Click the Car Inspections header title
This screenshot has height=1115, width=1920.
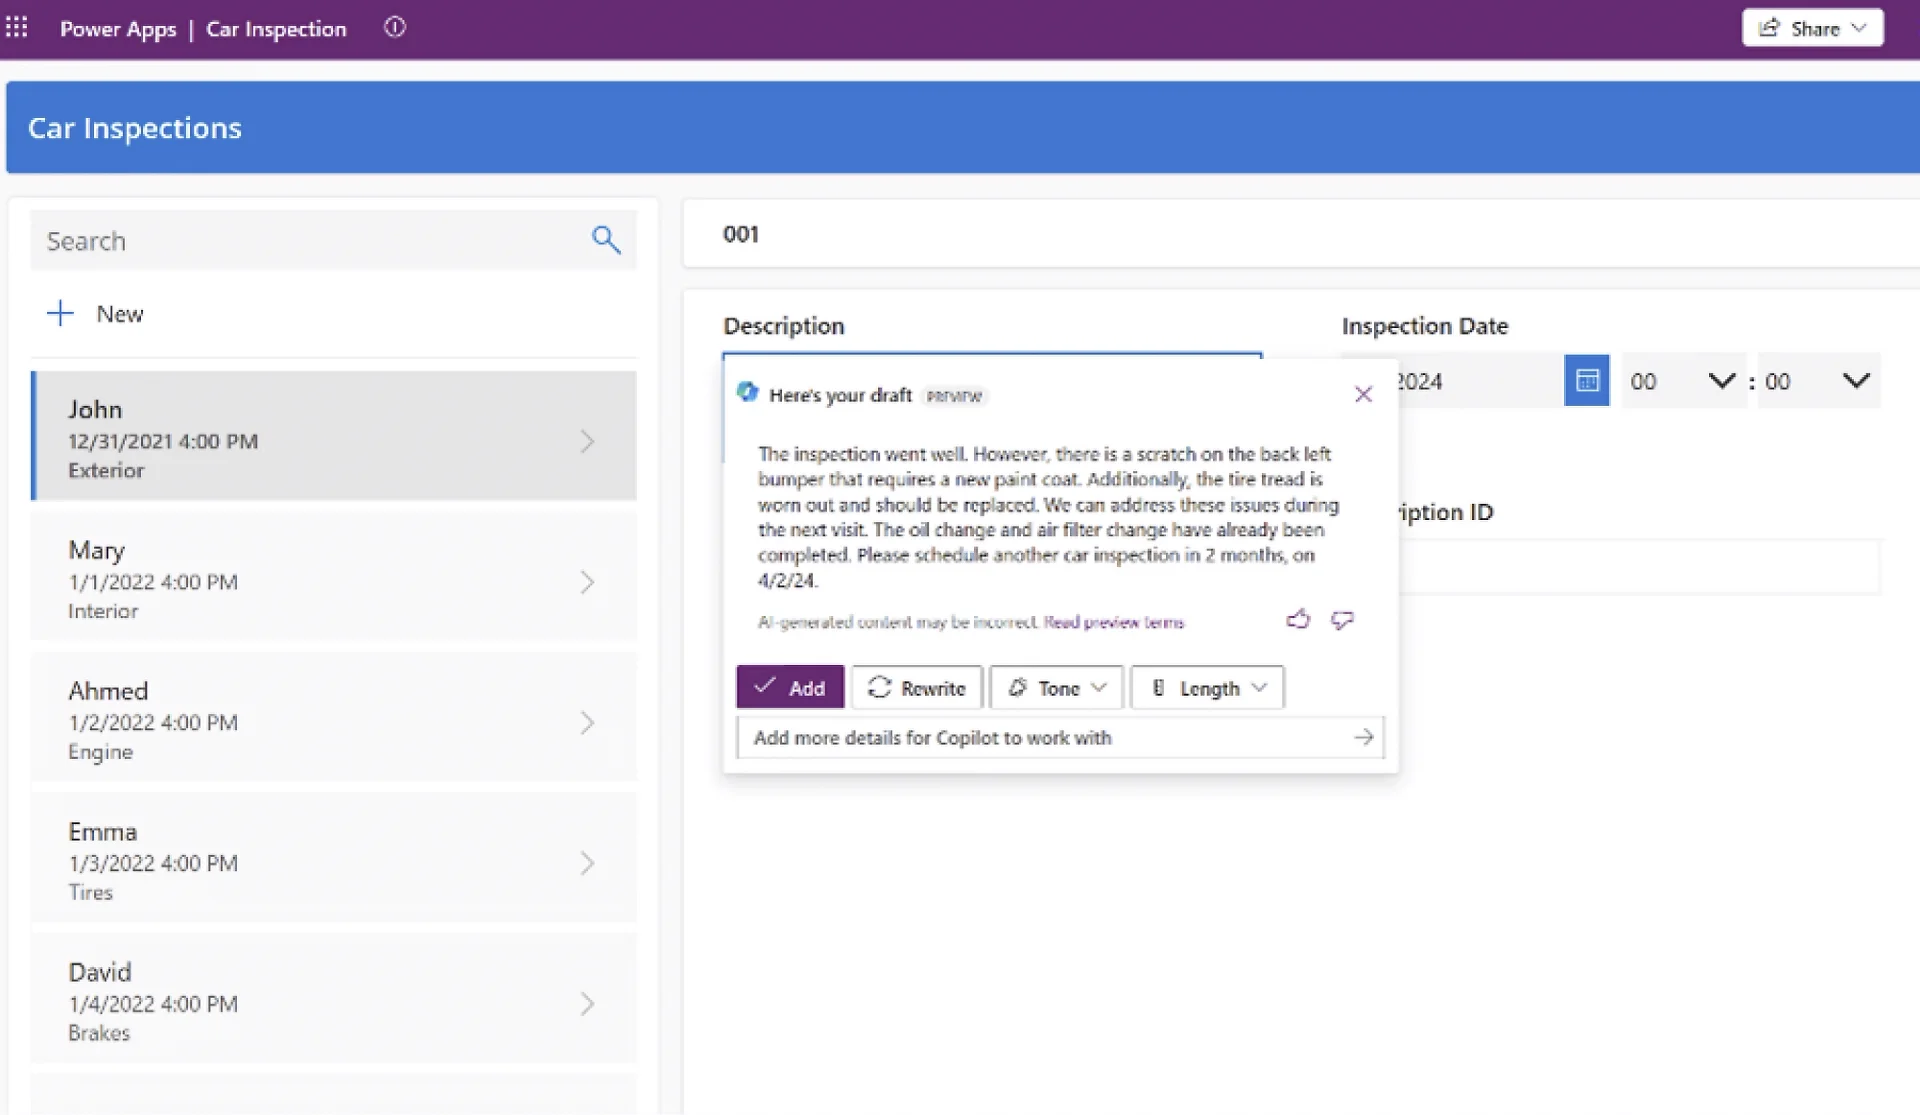click(135, 128)
